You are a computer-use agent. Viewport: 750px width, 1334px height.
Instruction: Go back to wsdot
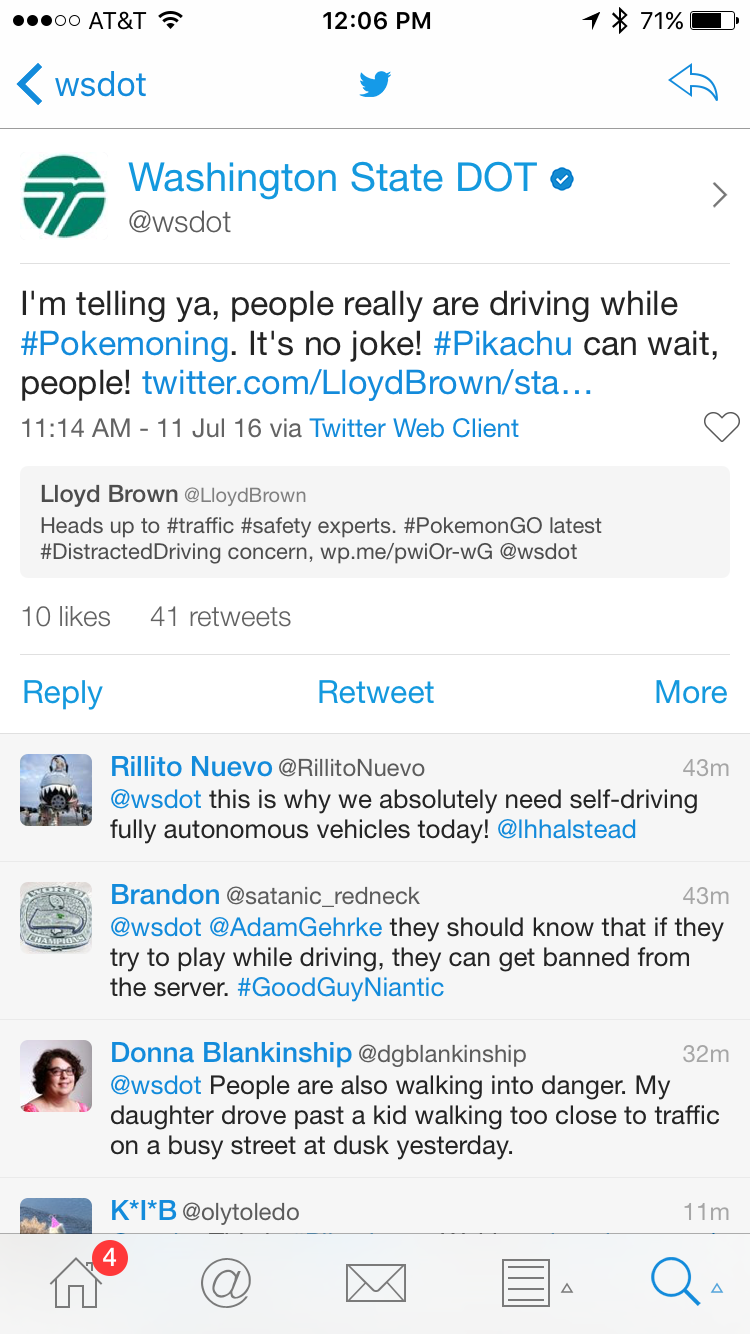point(82,84)
